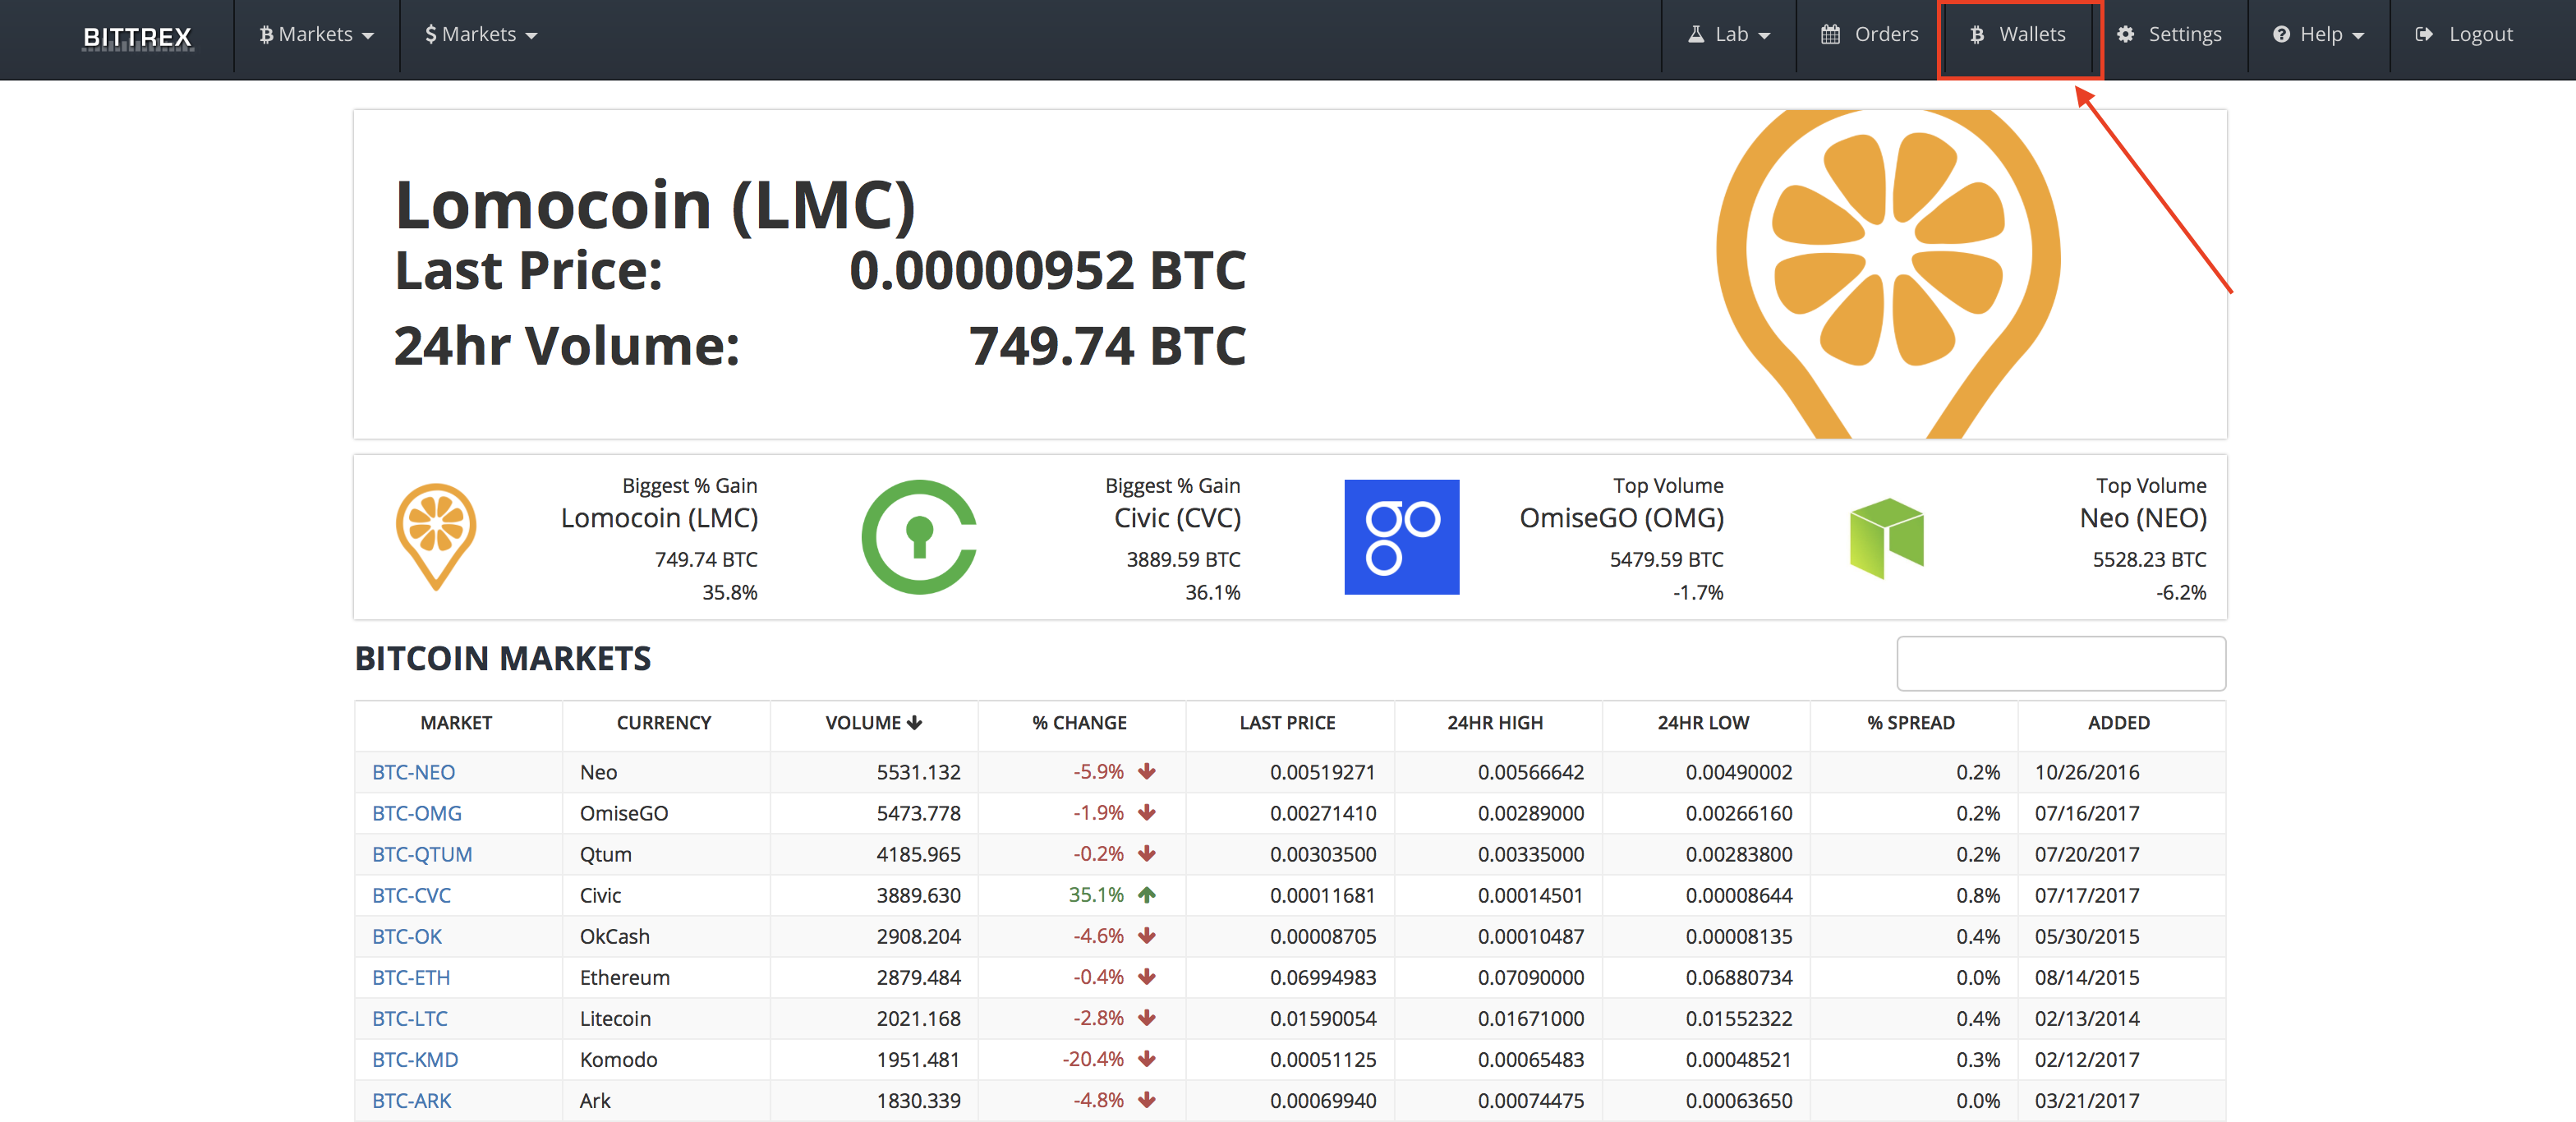Click the Orders calendar icon
2576x1122 pixels.
pyautogui.click(x=1830, y=35)
